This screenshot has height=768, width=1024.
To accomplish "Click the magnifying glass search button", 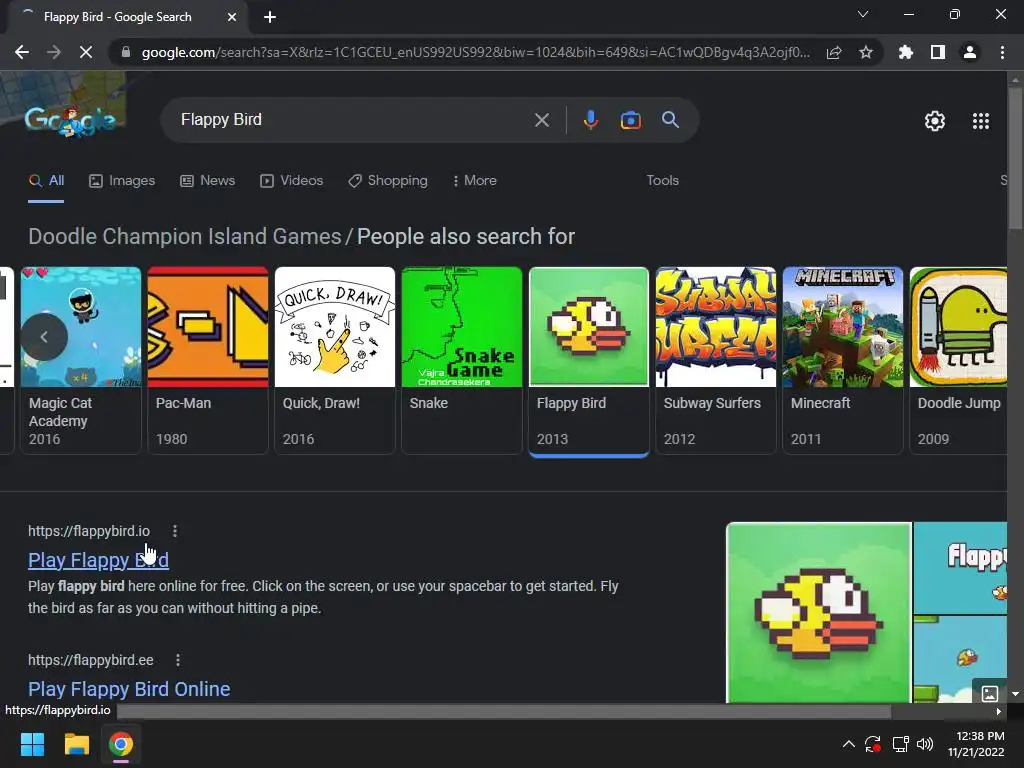I will tap(670, 120).
